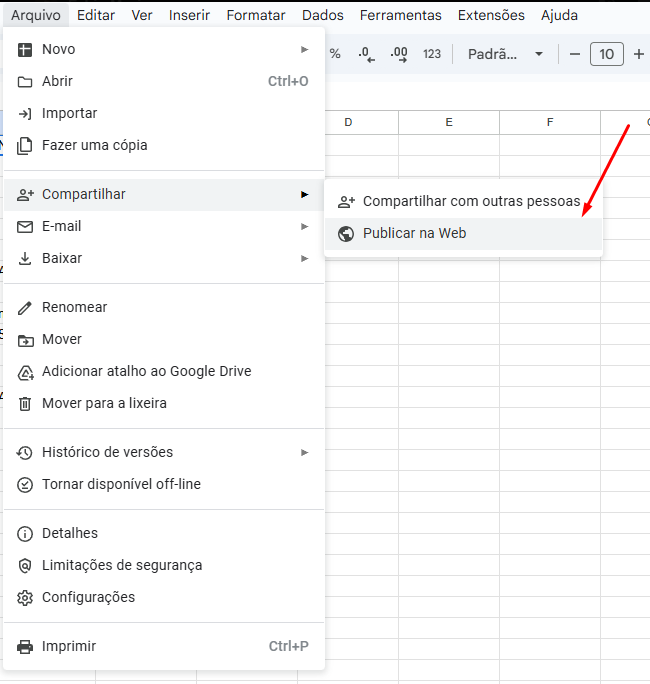Click the Importar arrow icon

coord(25,113)
